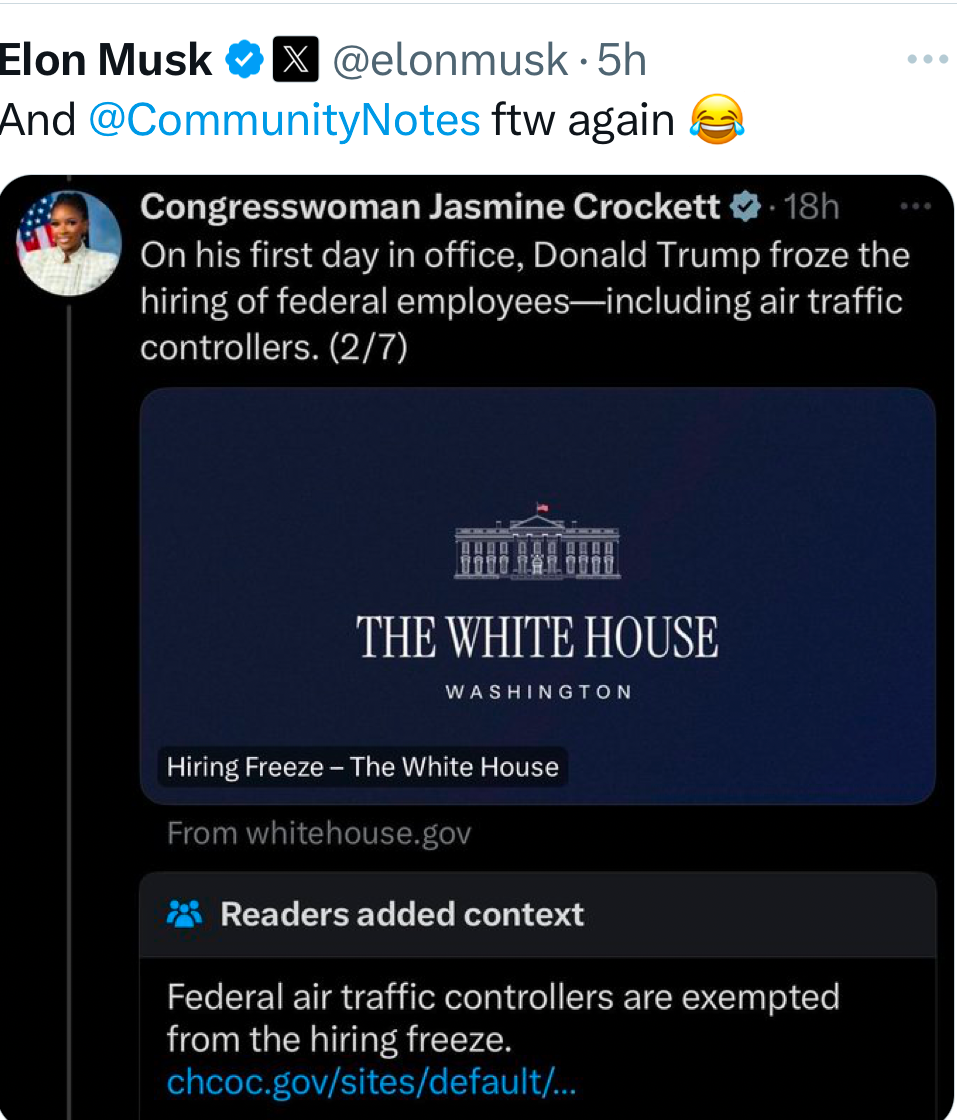The height and width of the screenshot is (1120, 957).
Task: Open Elon Musk's profile via display name
Action: (104, 61)
